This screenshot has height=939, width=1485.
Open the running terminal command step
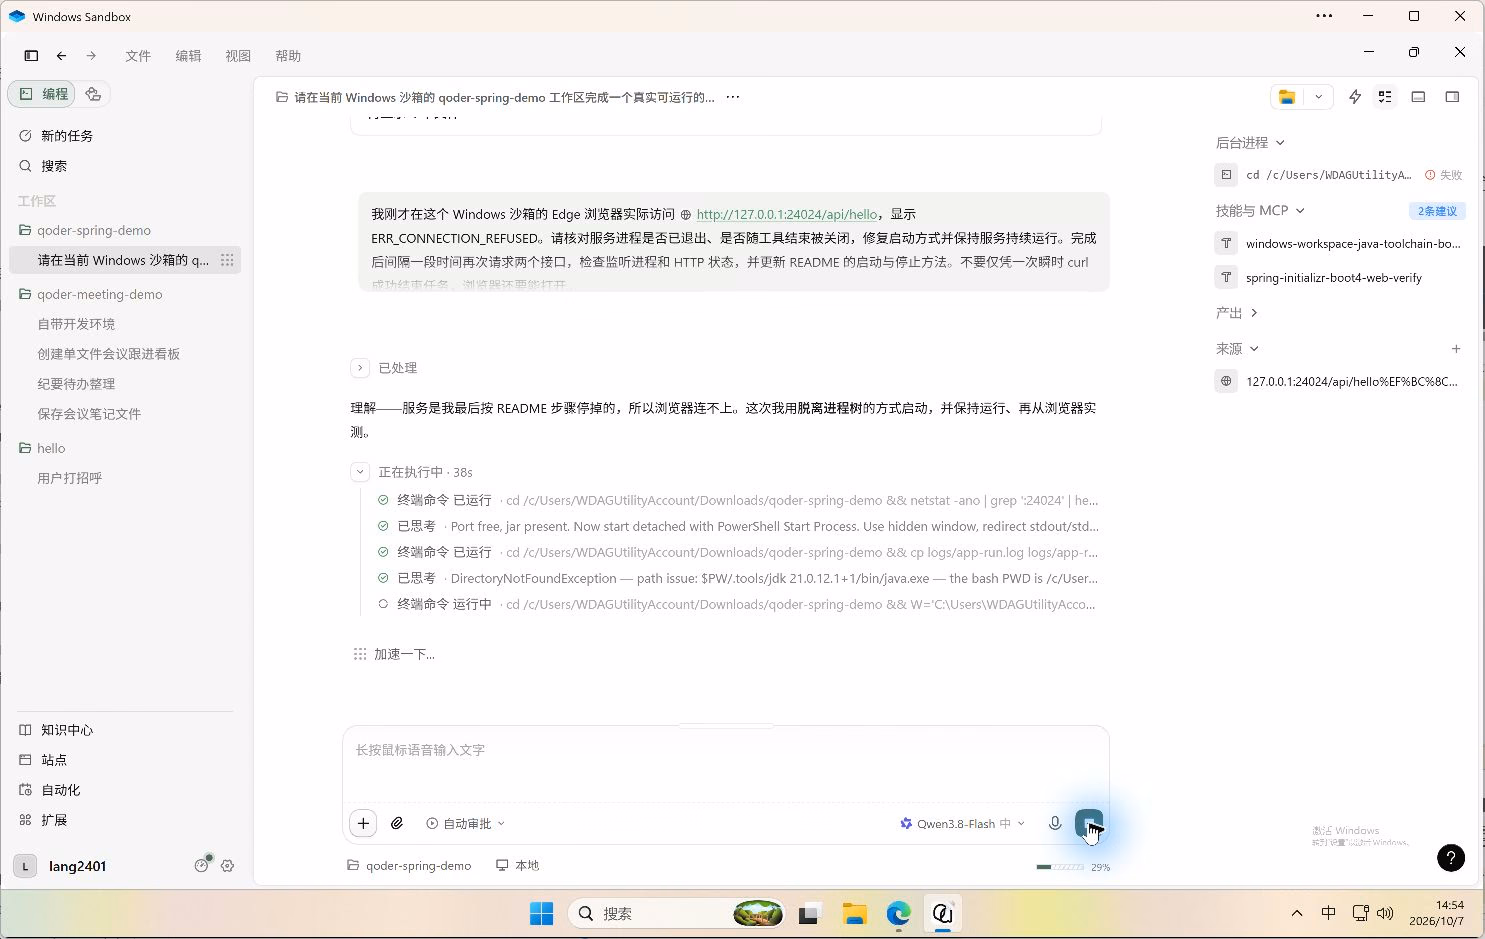click(x=737, y=604)
